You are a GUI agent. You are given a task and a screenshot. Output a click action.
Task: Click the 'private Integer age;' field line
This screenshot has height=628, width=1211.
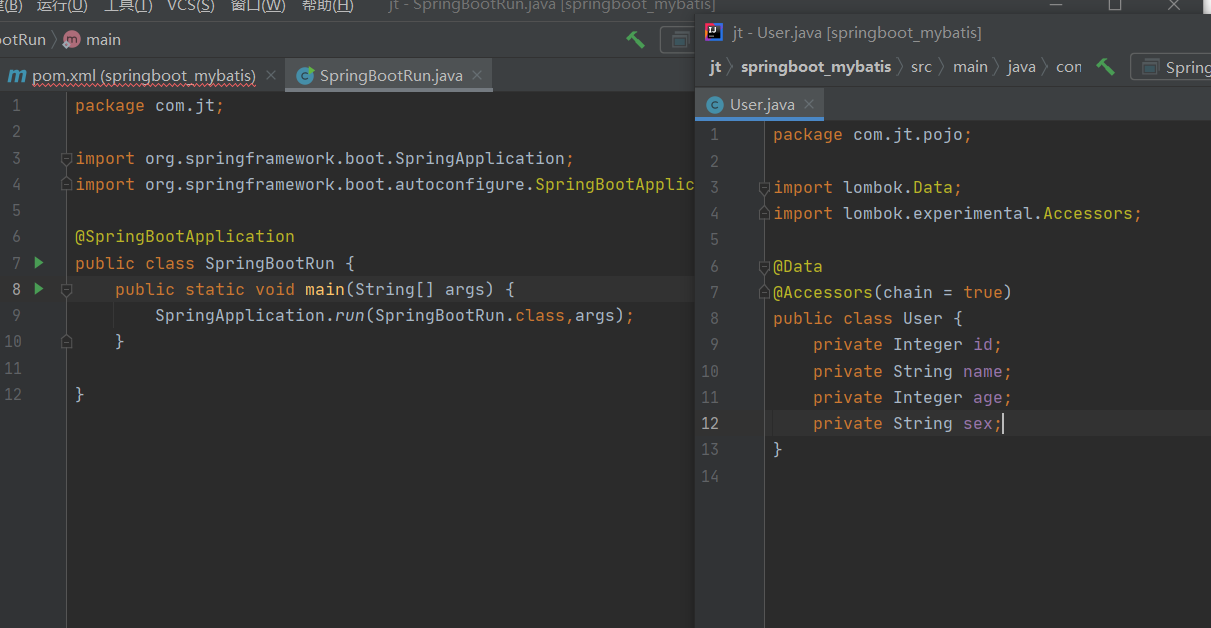click(x=912, y=397)
